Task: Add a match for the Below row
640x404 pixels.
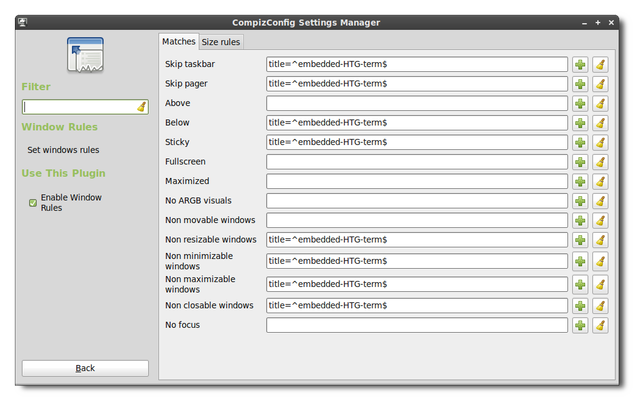Action: tap(580, 123)
